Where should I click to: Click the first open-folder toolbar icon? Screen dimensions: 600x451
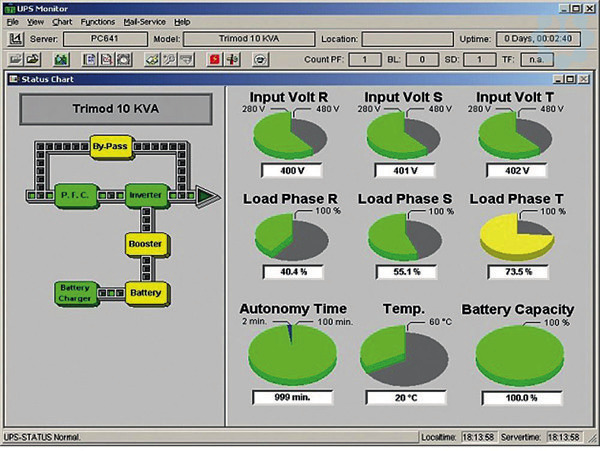[x=18, y=59]
